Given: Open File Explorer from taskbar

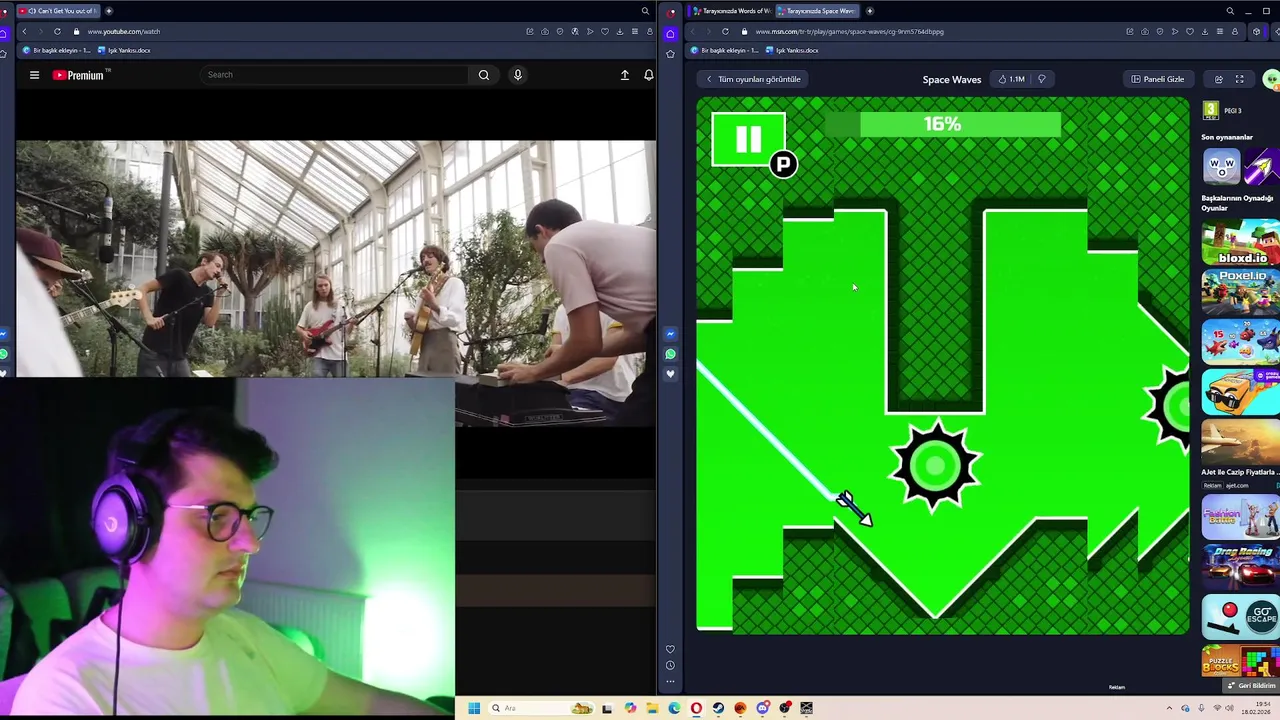Looking at the screenshot, I should [652, 708].
